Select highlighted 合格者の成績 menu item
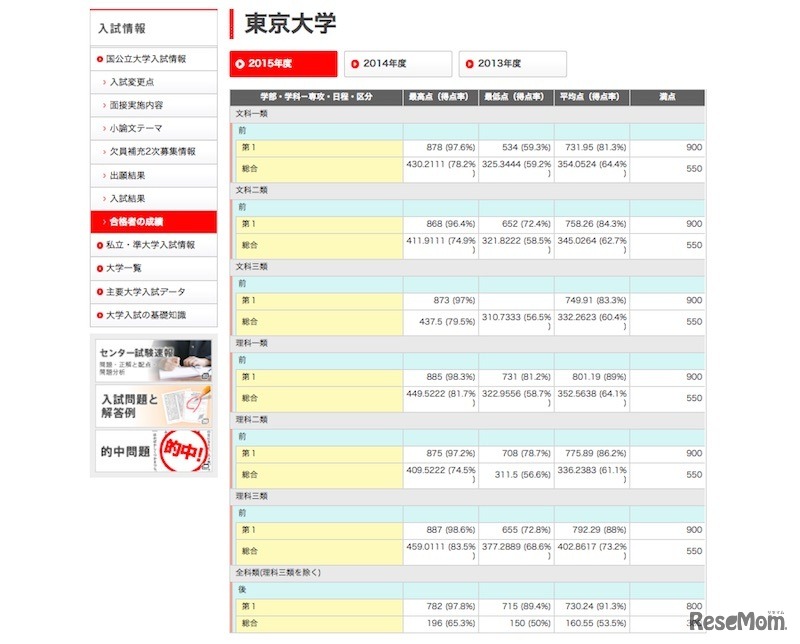Screen dimensions: 800x644 (x=154, y=222)
